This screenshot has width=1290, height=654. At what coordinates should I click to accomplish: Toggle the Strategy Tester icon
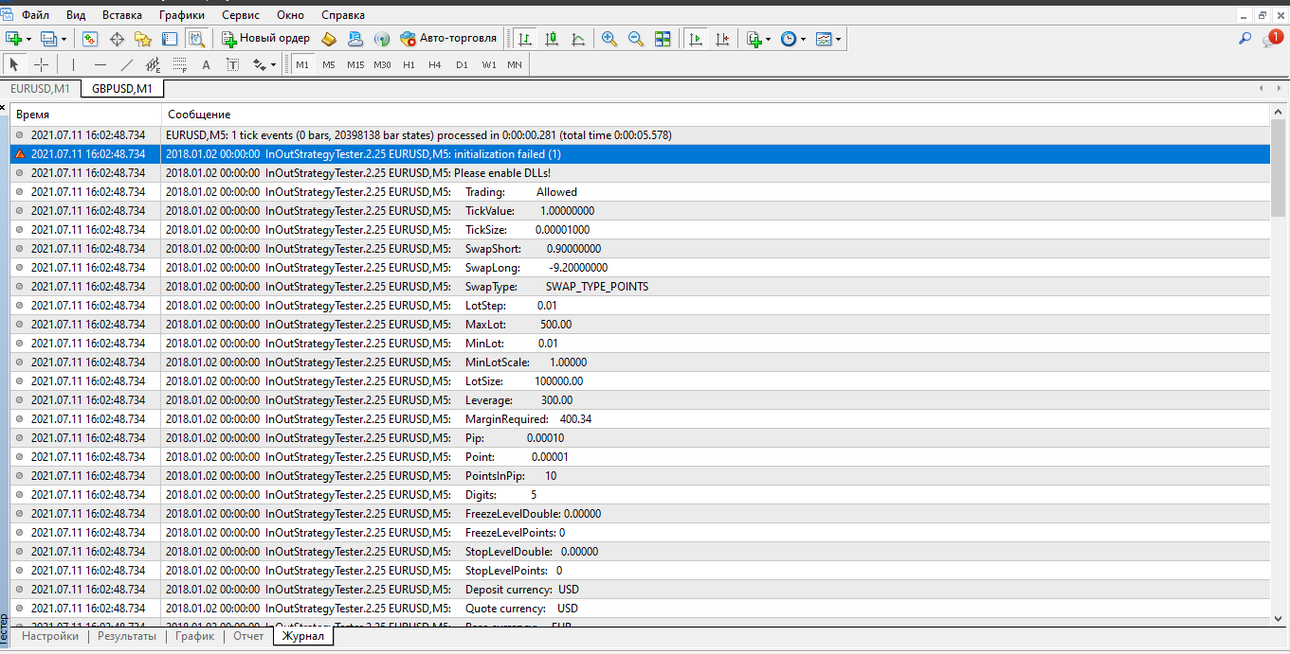(x=196, y=38)
